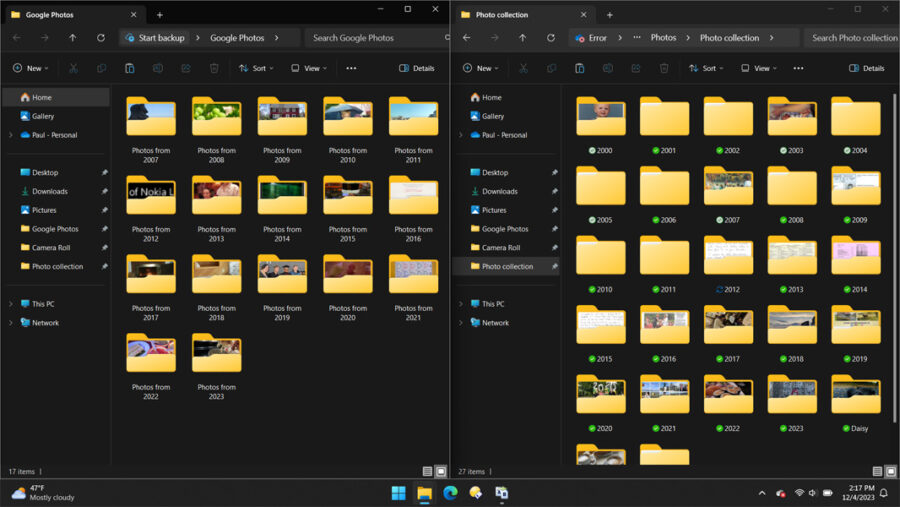Select the Google Photos window tab
Image resolution: width=900 pixels, height=507 pixels.
75,15
